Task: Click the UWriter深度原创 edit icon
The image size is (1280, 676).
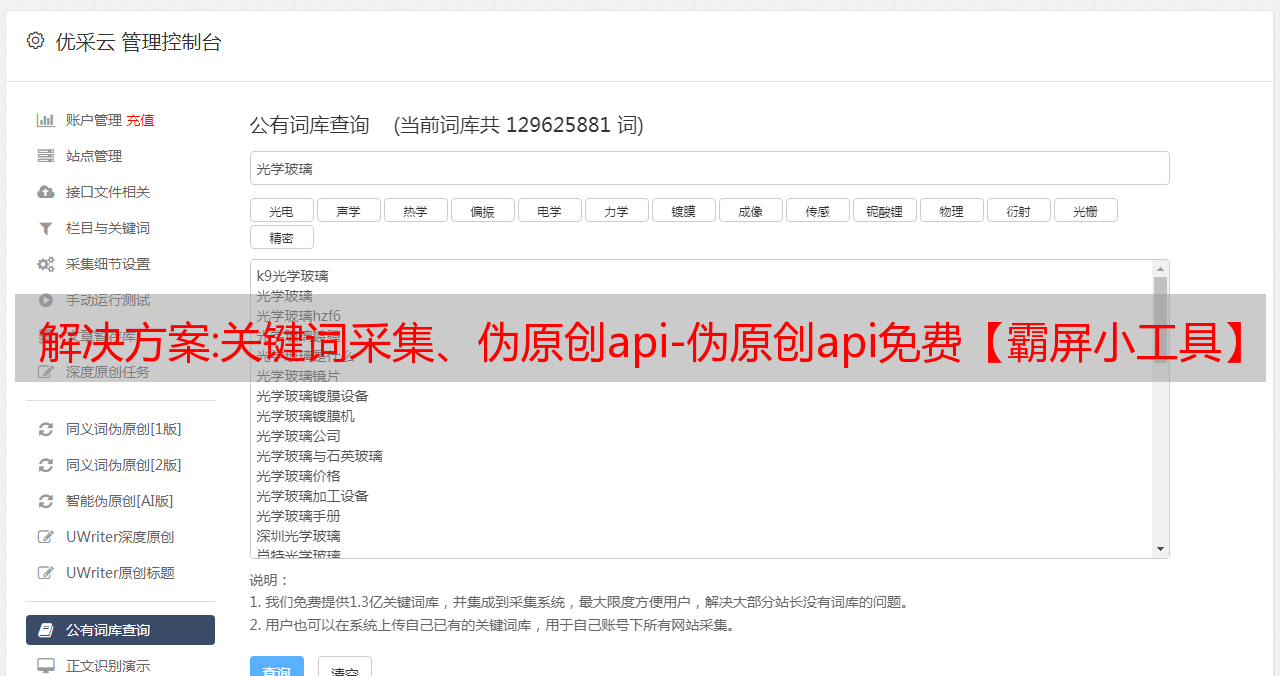Action: click(x=46, y=537)
